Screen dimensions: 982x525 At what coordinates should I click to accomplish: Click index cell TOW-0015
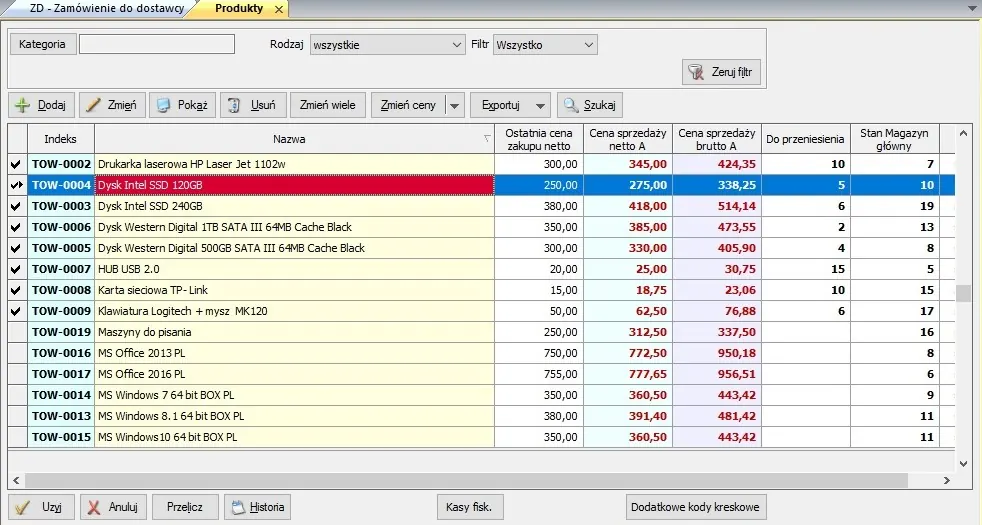pyautogui.click(x=61, y=437)
